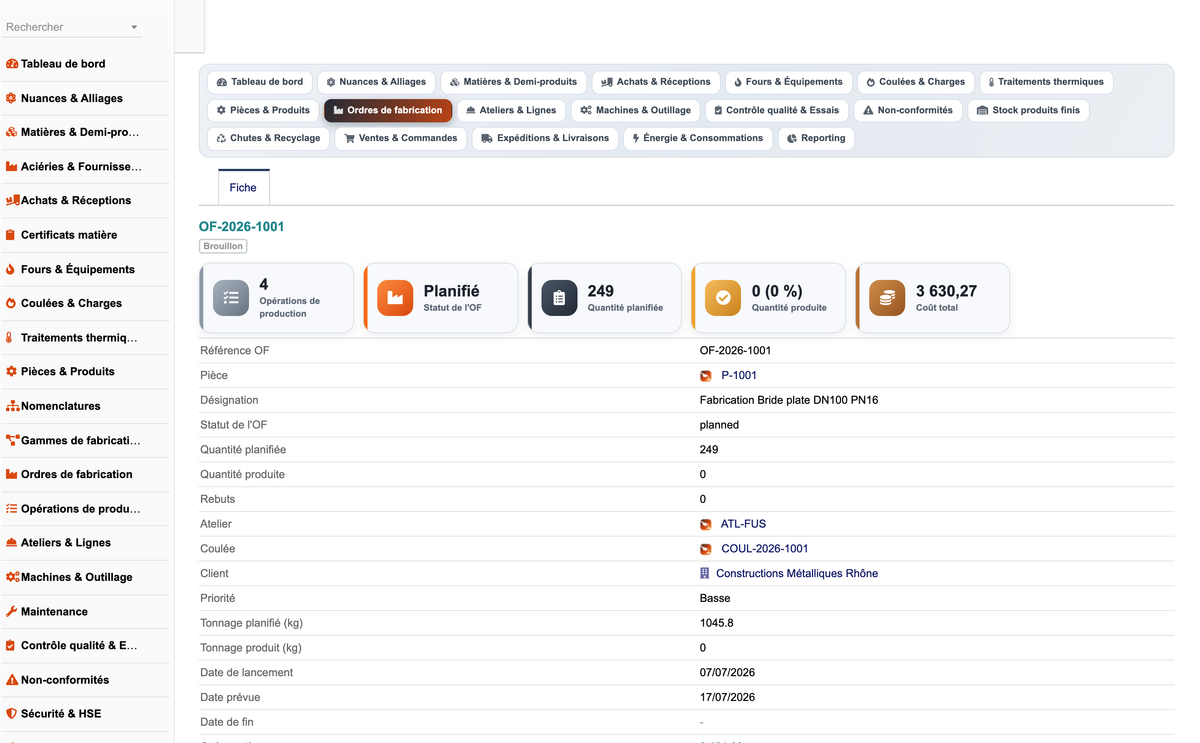1200x743 pixels.
Task: Open the COUL-2026-1001 coulée link
Action: (x=765, y=549)
